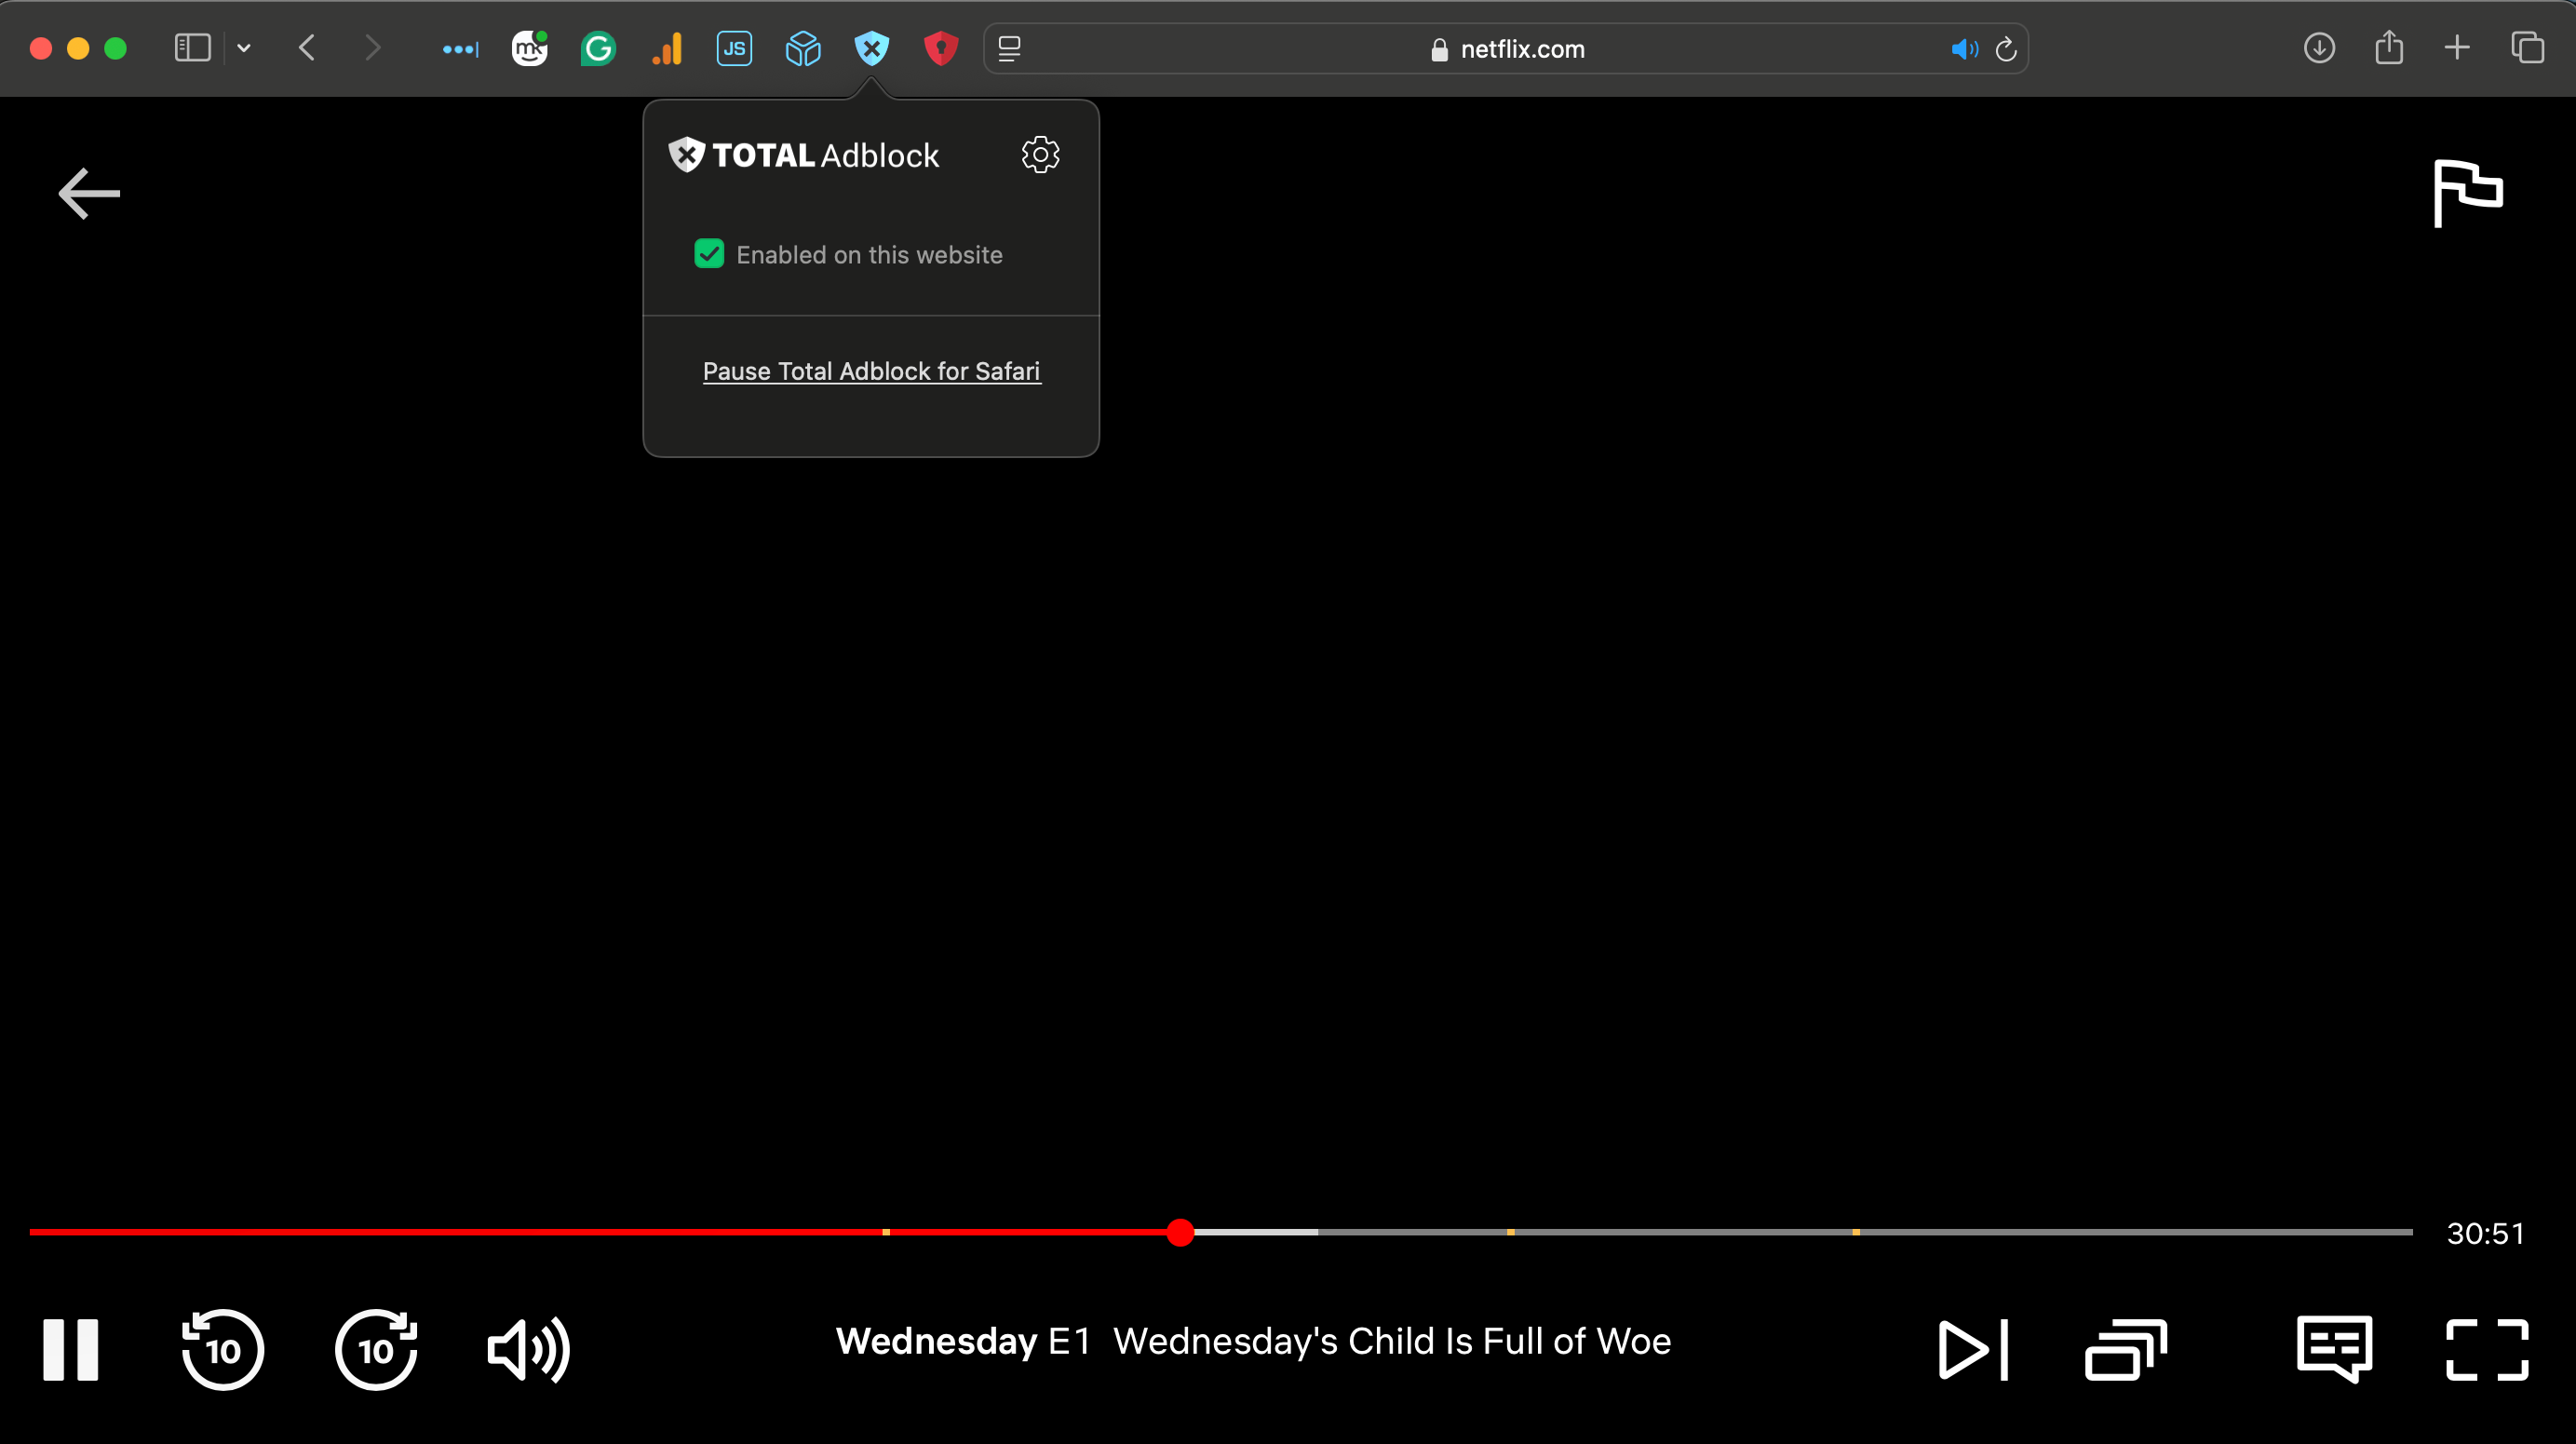Open audio and subtitles options
This screenshot has height=1444, width=2576.
[2334, 1349]
